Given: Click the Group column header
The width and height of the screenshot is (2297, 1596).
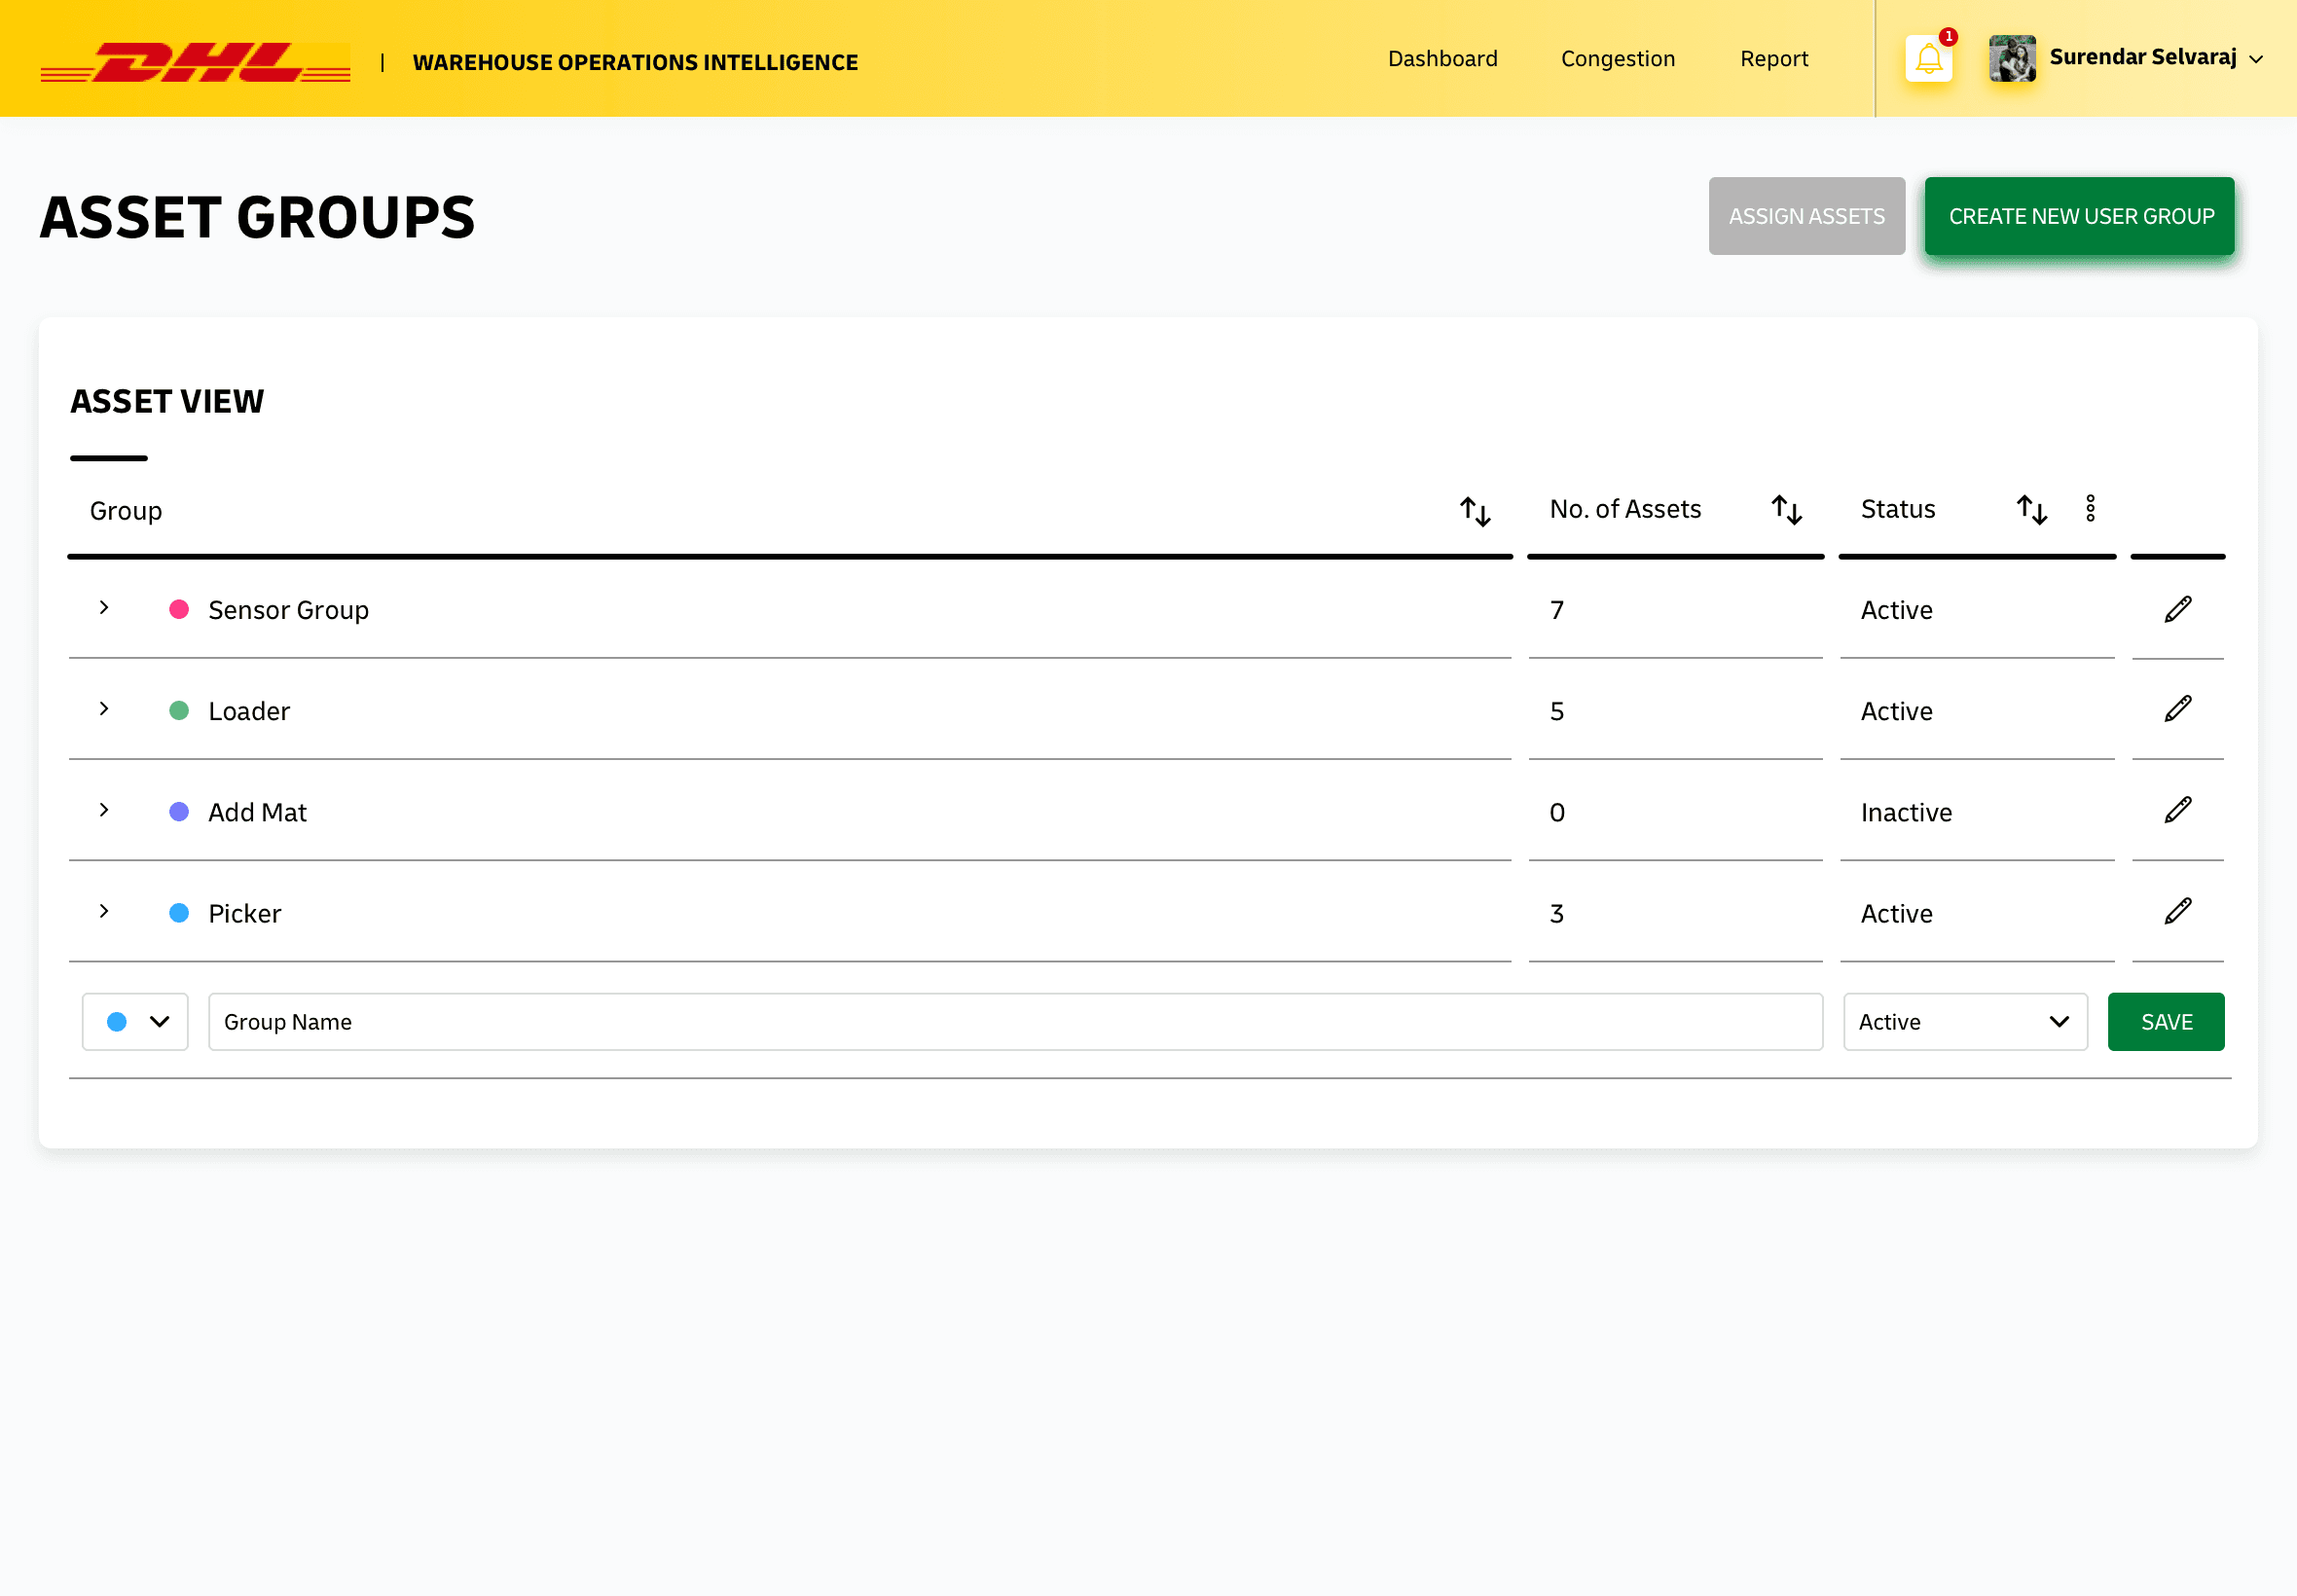Looking at the screenshot, I should pos(126,511).
